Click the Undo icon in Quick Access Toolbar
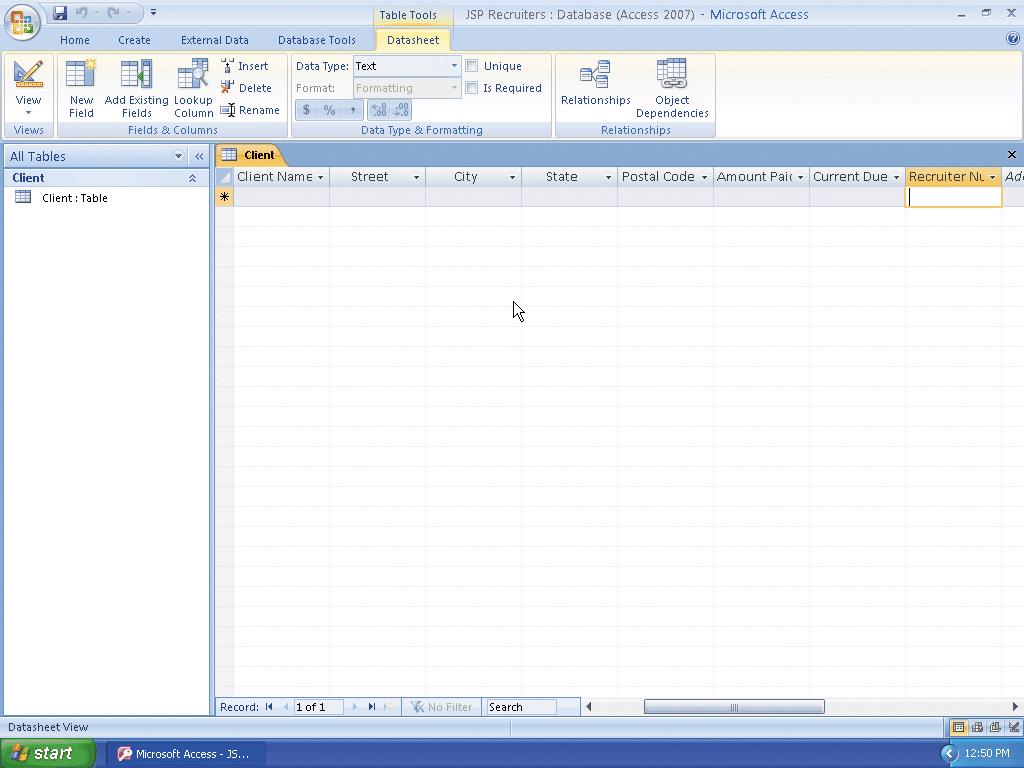Screen dimensions: 1024x768 point(82,13)
